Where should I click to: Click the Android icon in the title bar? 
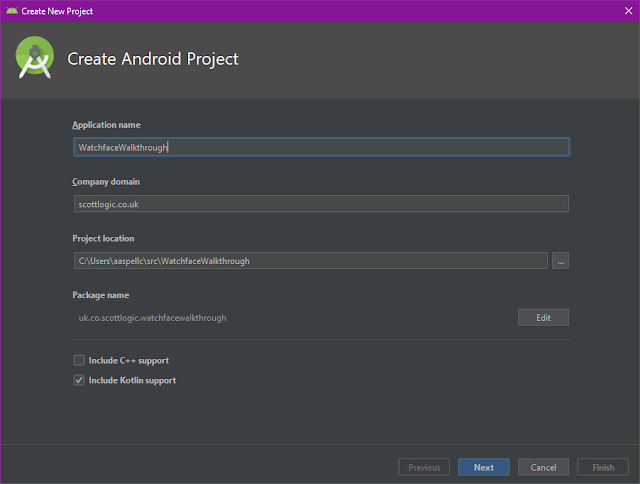pos(11,10)
